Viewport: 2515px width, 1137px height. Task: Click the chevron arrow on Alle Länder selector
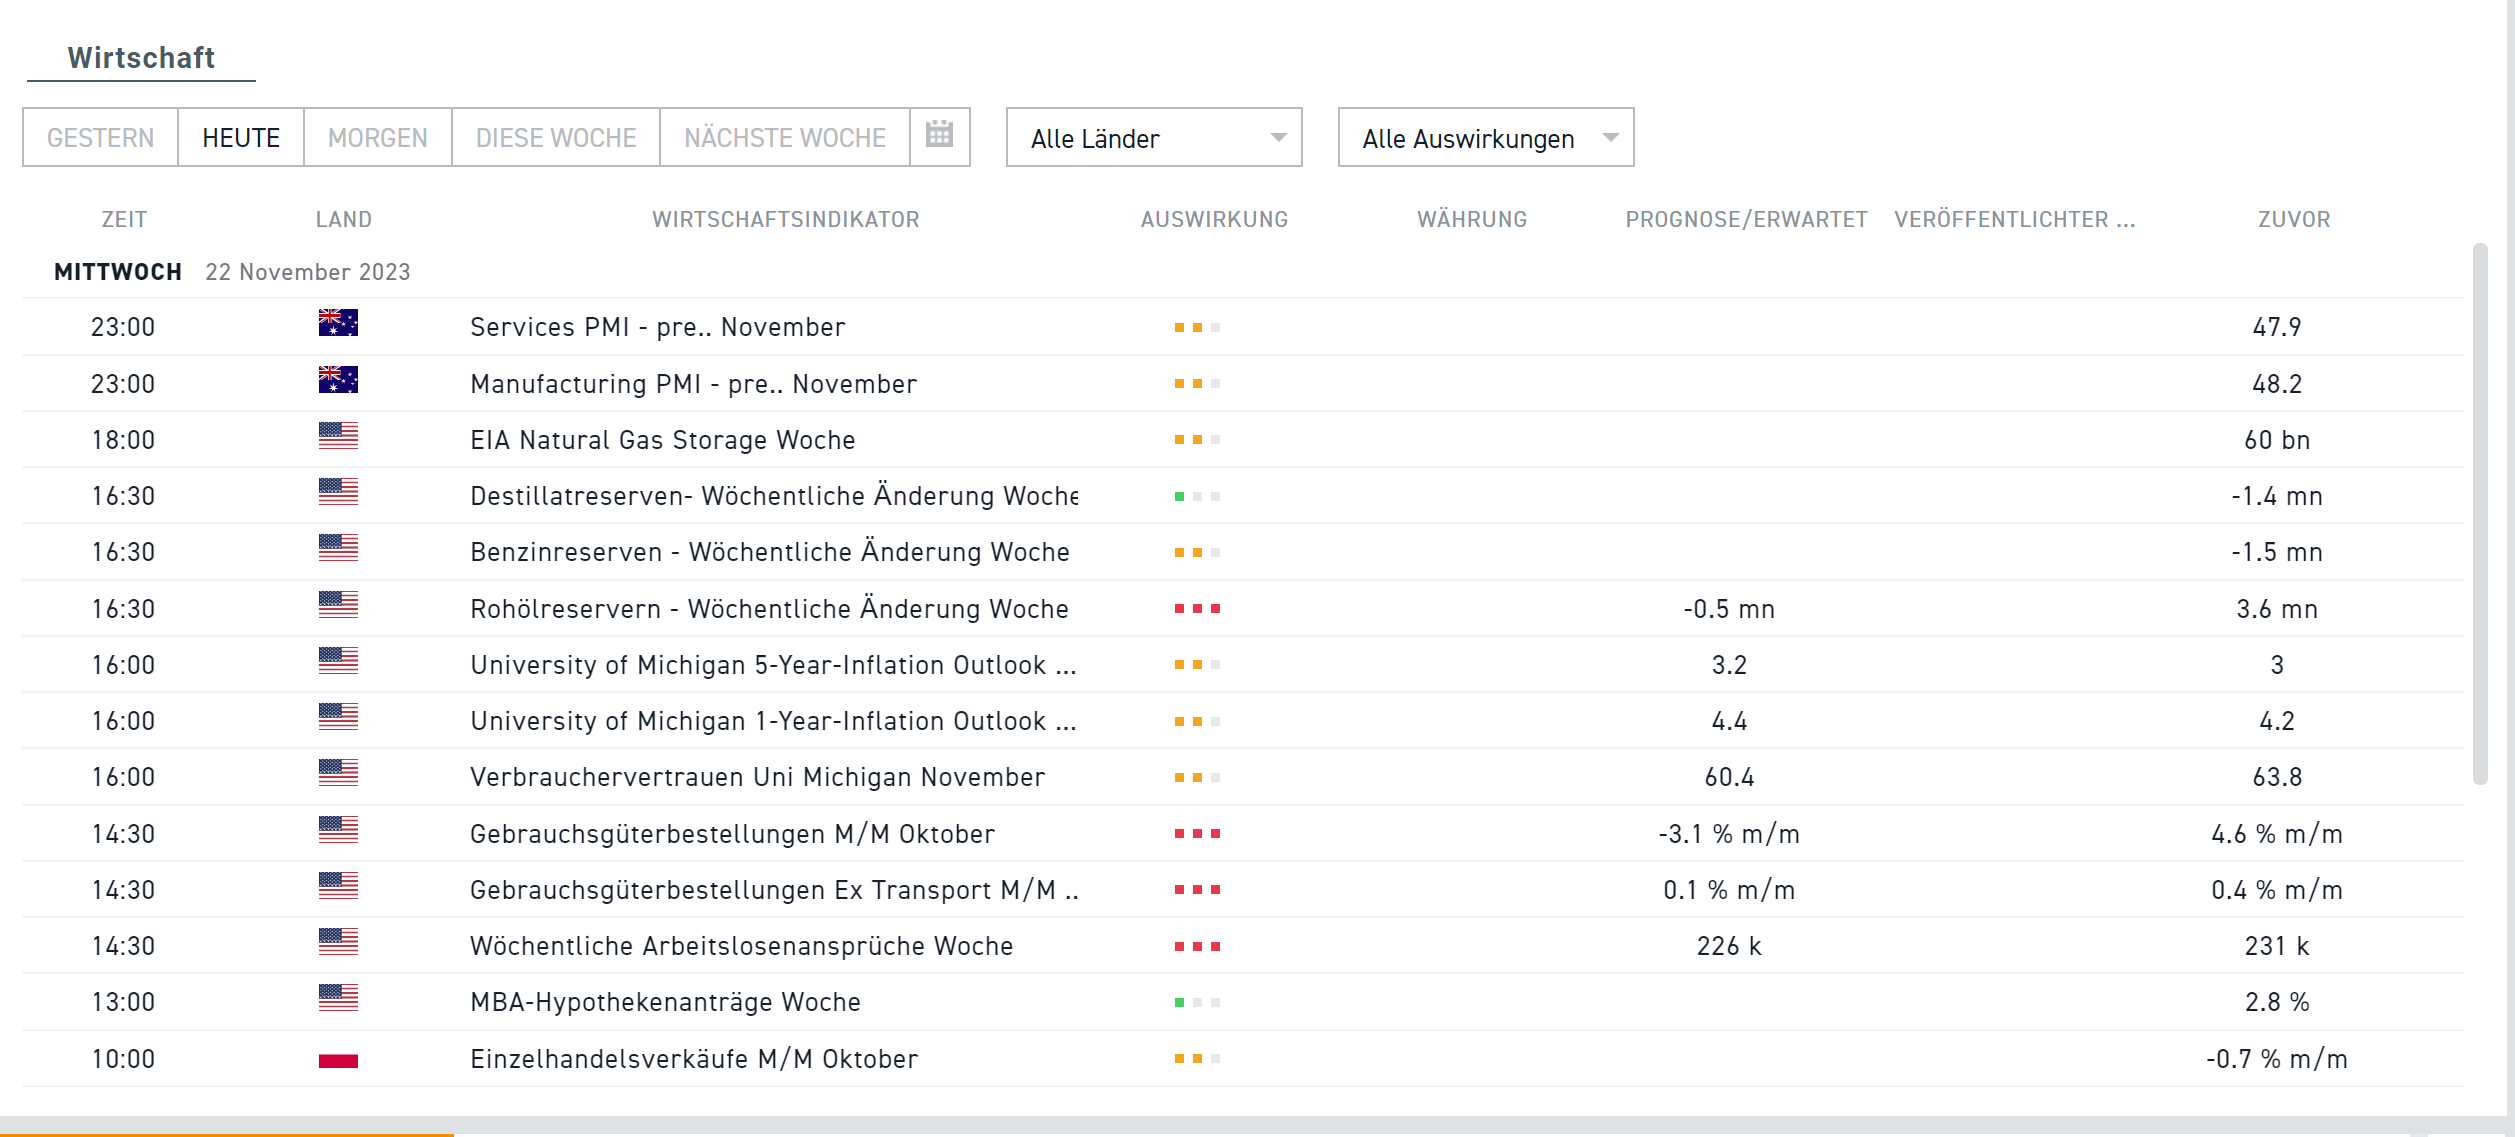1278,140
